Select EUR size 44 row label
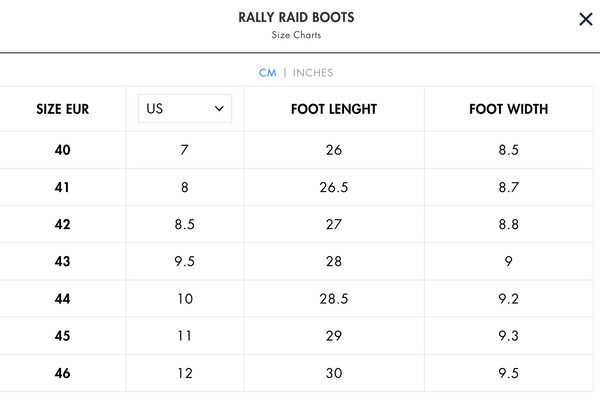 62,299
